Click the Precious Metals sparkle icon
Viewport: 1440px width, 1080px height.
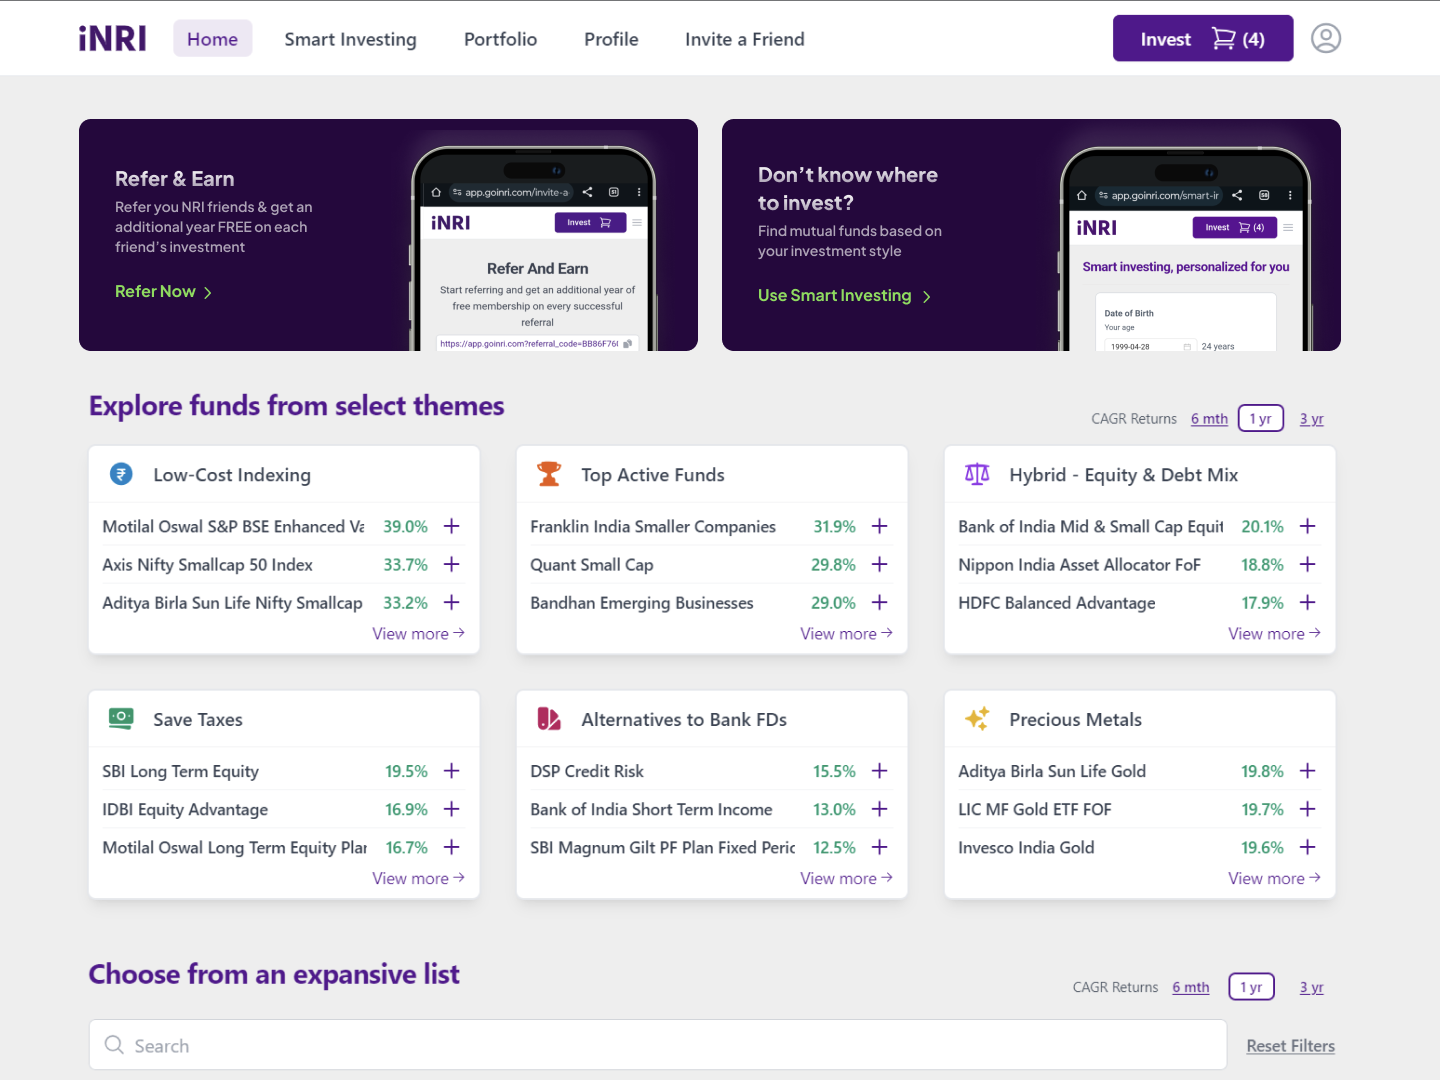click(x=977, y=718)
